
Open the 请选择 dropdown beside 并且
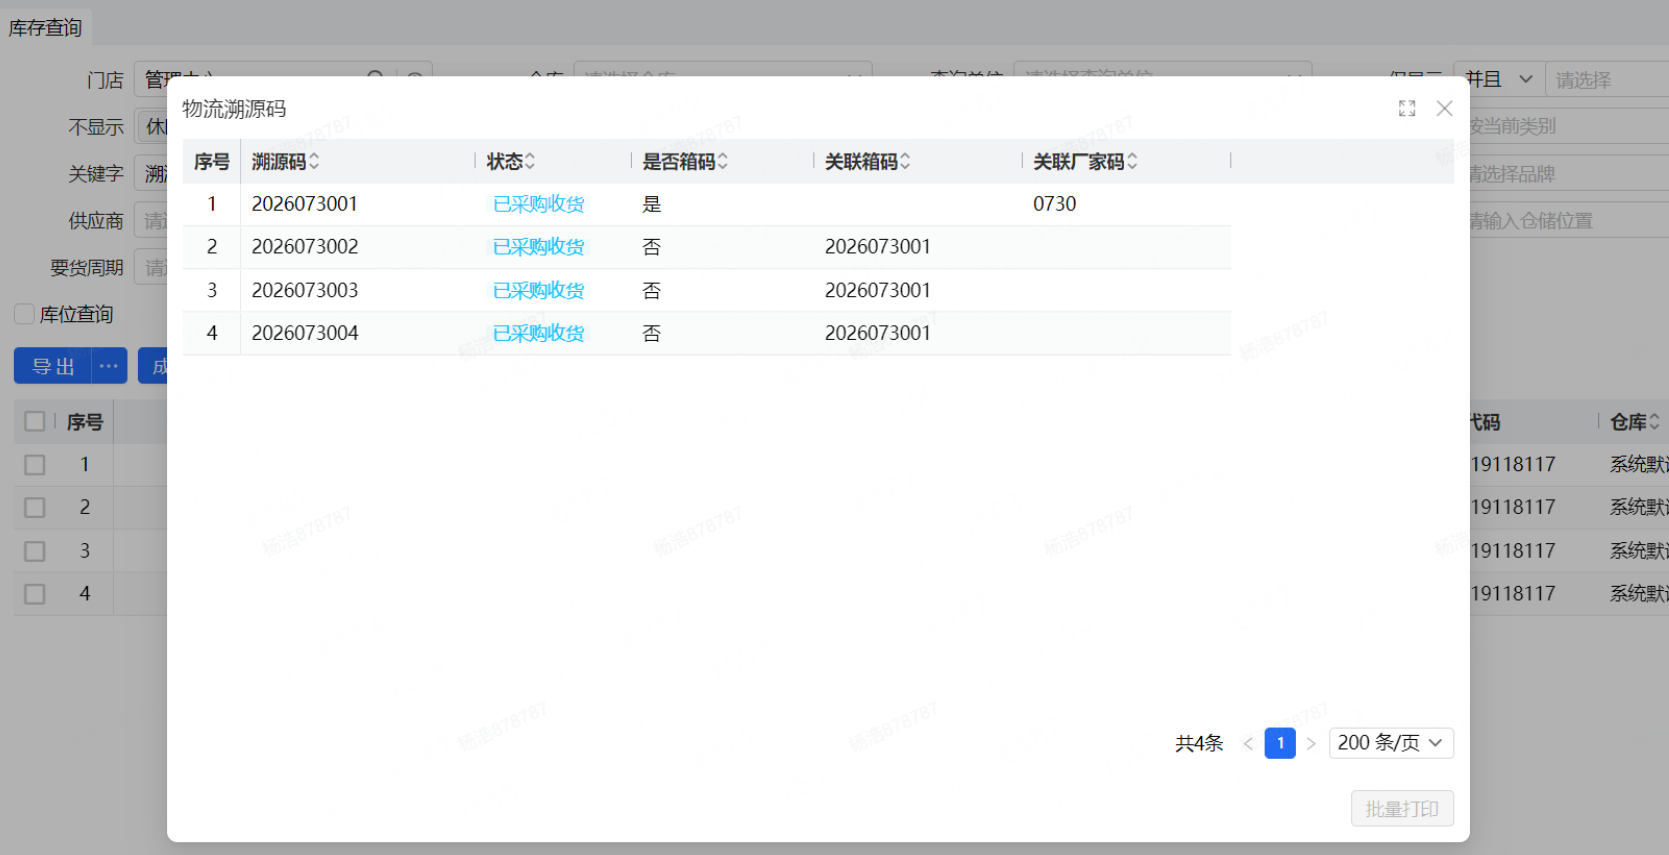(1607, 79)
